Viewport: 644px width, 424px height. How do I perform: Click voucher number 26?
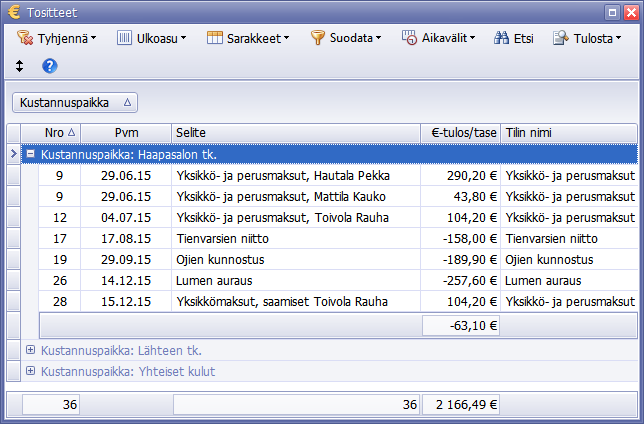click(x=60, y=280)
